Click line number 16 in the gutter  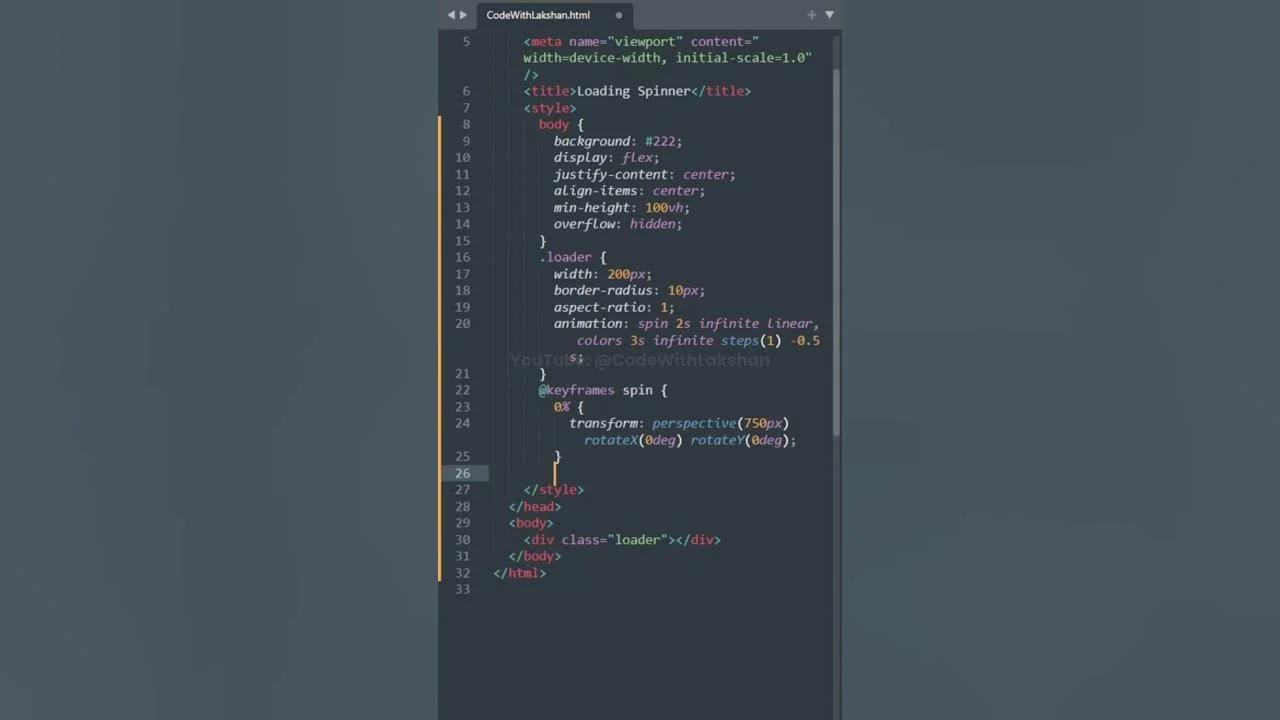pyautogui.click(x=463, y=257)
